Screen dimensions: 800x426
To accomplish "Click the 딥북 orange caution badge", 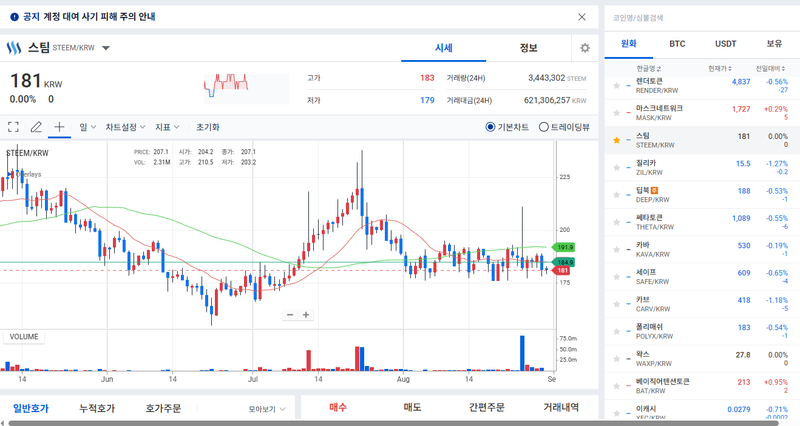I will (655, 191).
